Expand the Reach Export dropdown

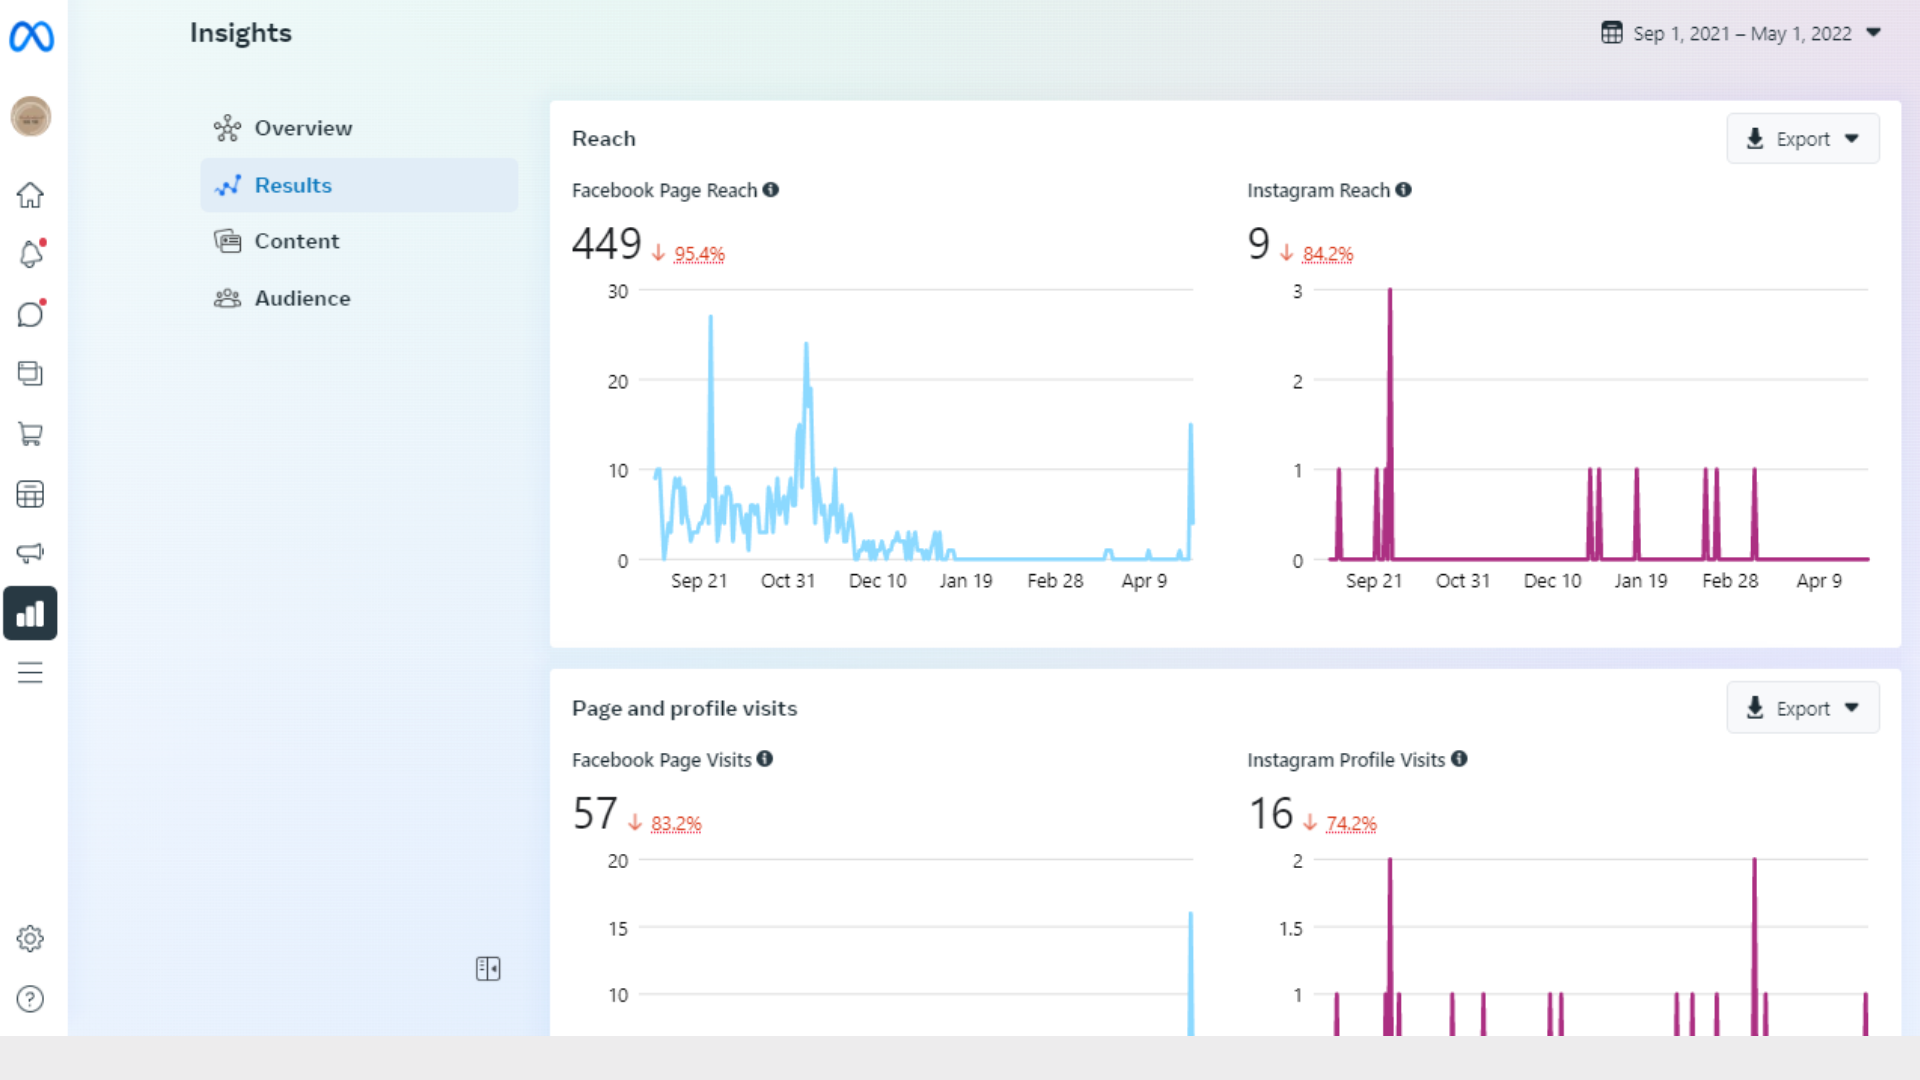tap(1802, 139)
